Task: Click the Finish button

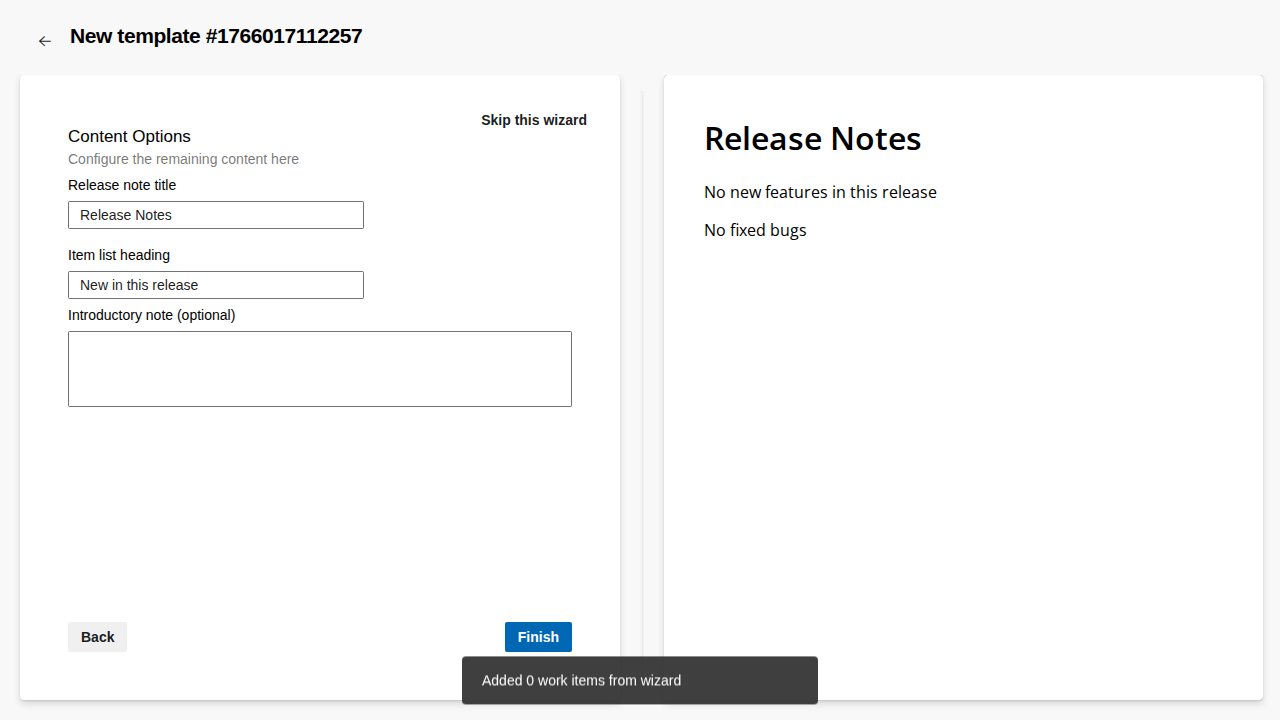Action: point(538,637)
